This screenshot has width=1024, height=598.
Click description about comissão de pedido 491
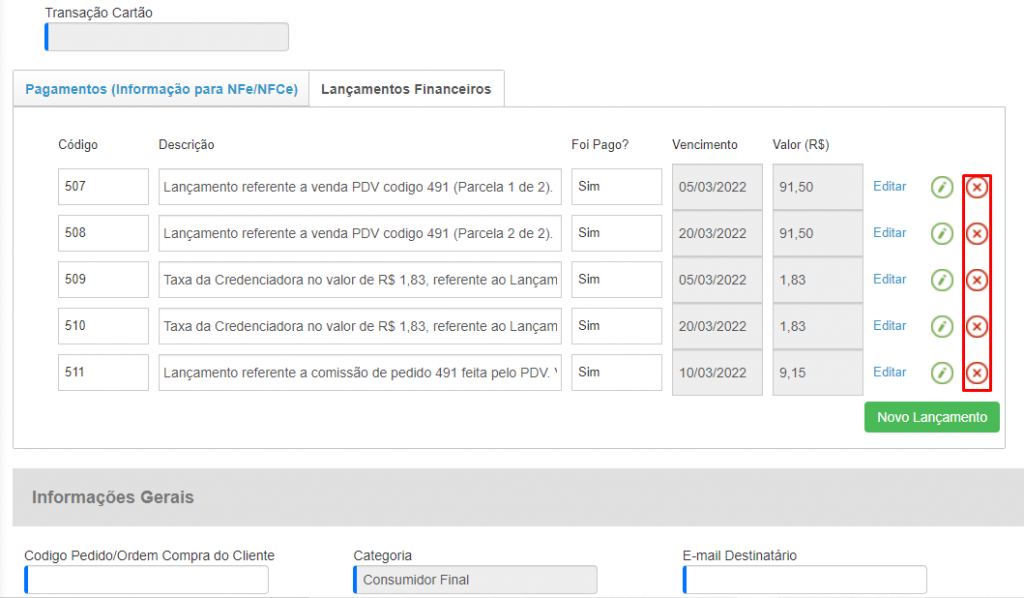tap(360, 372)
